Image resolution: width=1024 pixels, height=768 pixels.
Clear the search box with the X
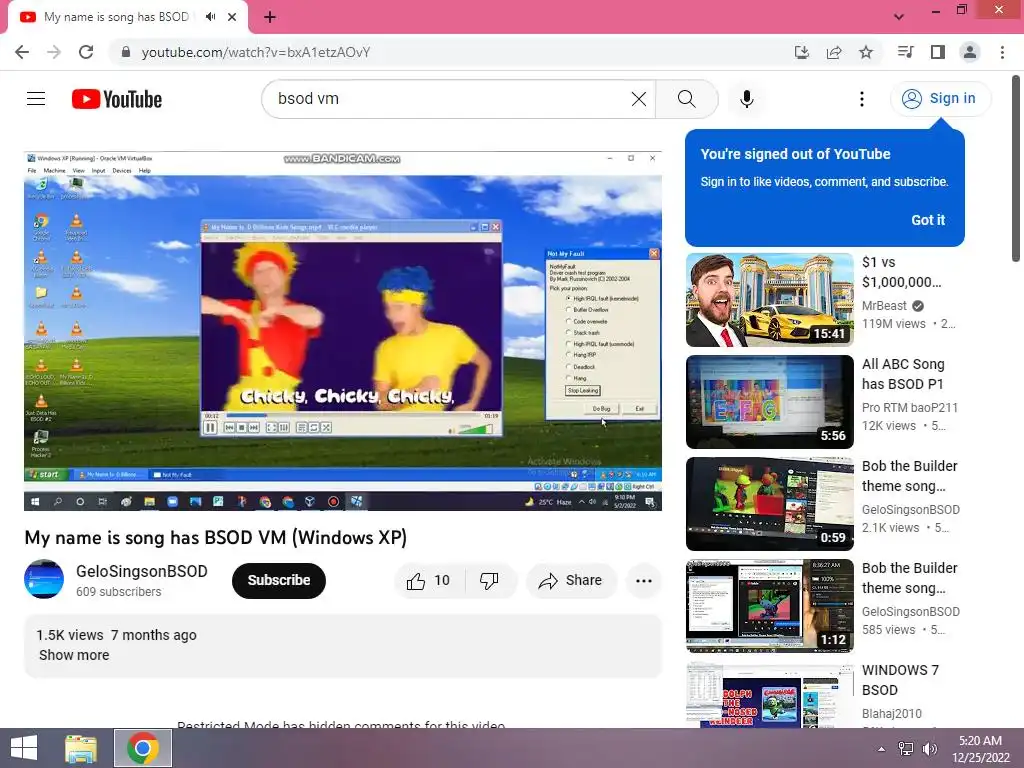click(639, 99)
